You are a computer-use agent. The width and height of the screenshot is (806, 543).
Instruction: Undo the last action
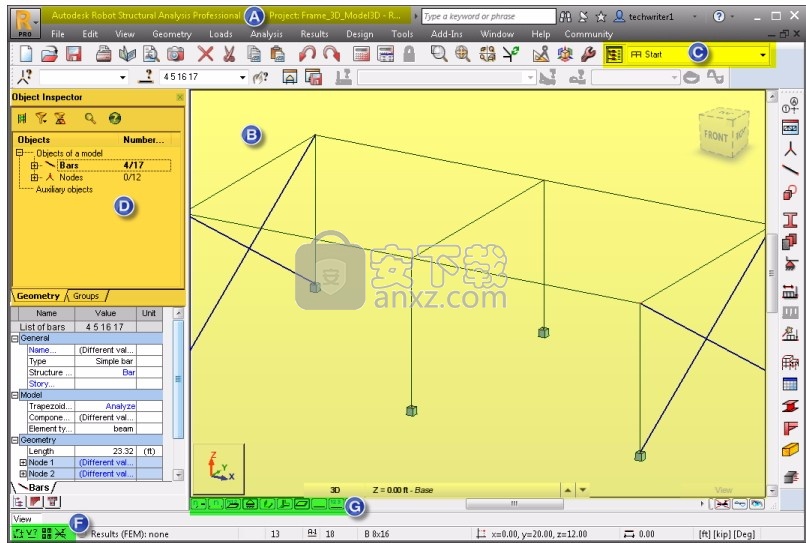(307, 53)
